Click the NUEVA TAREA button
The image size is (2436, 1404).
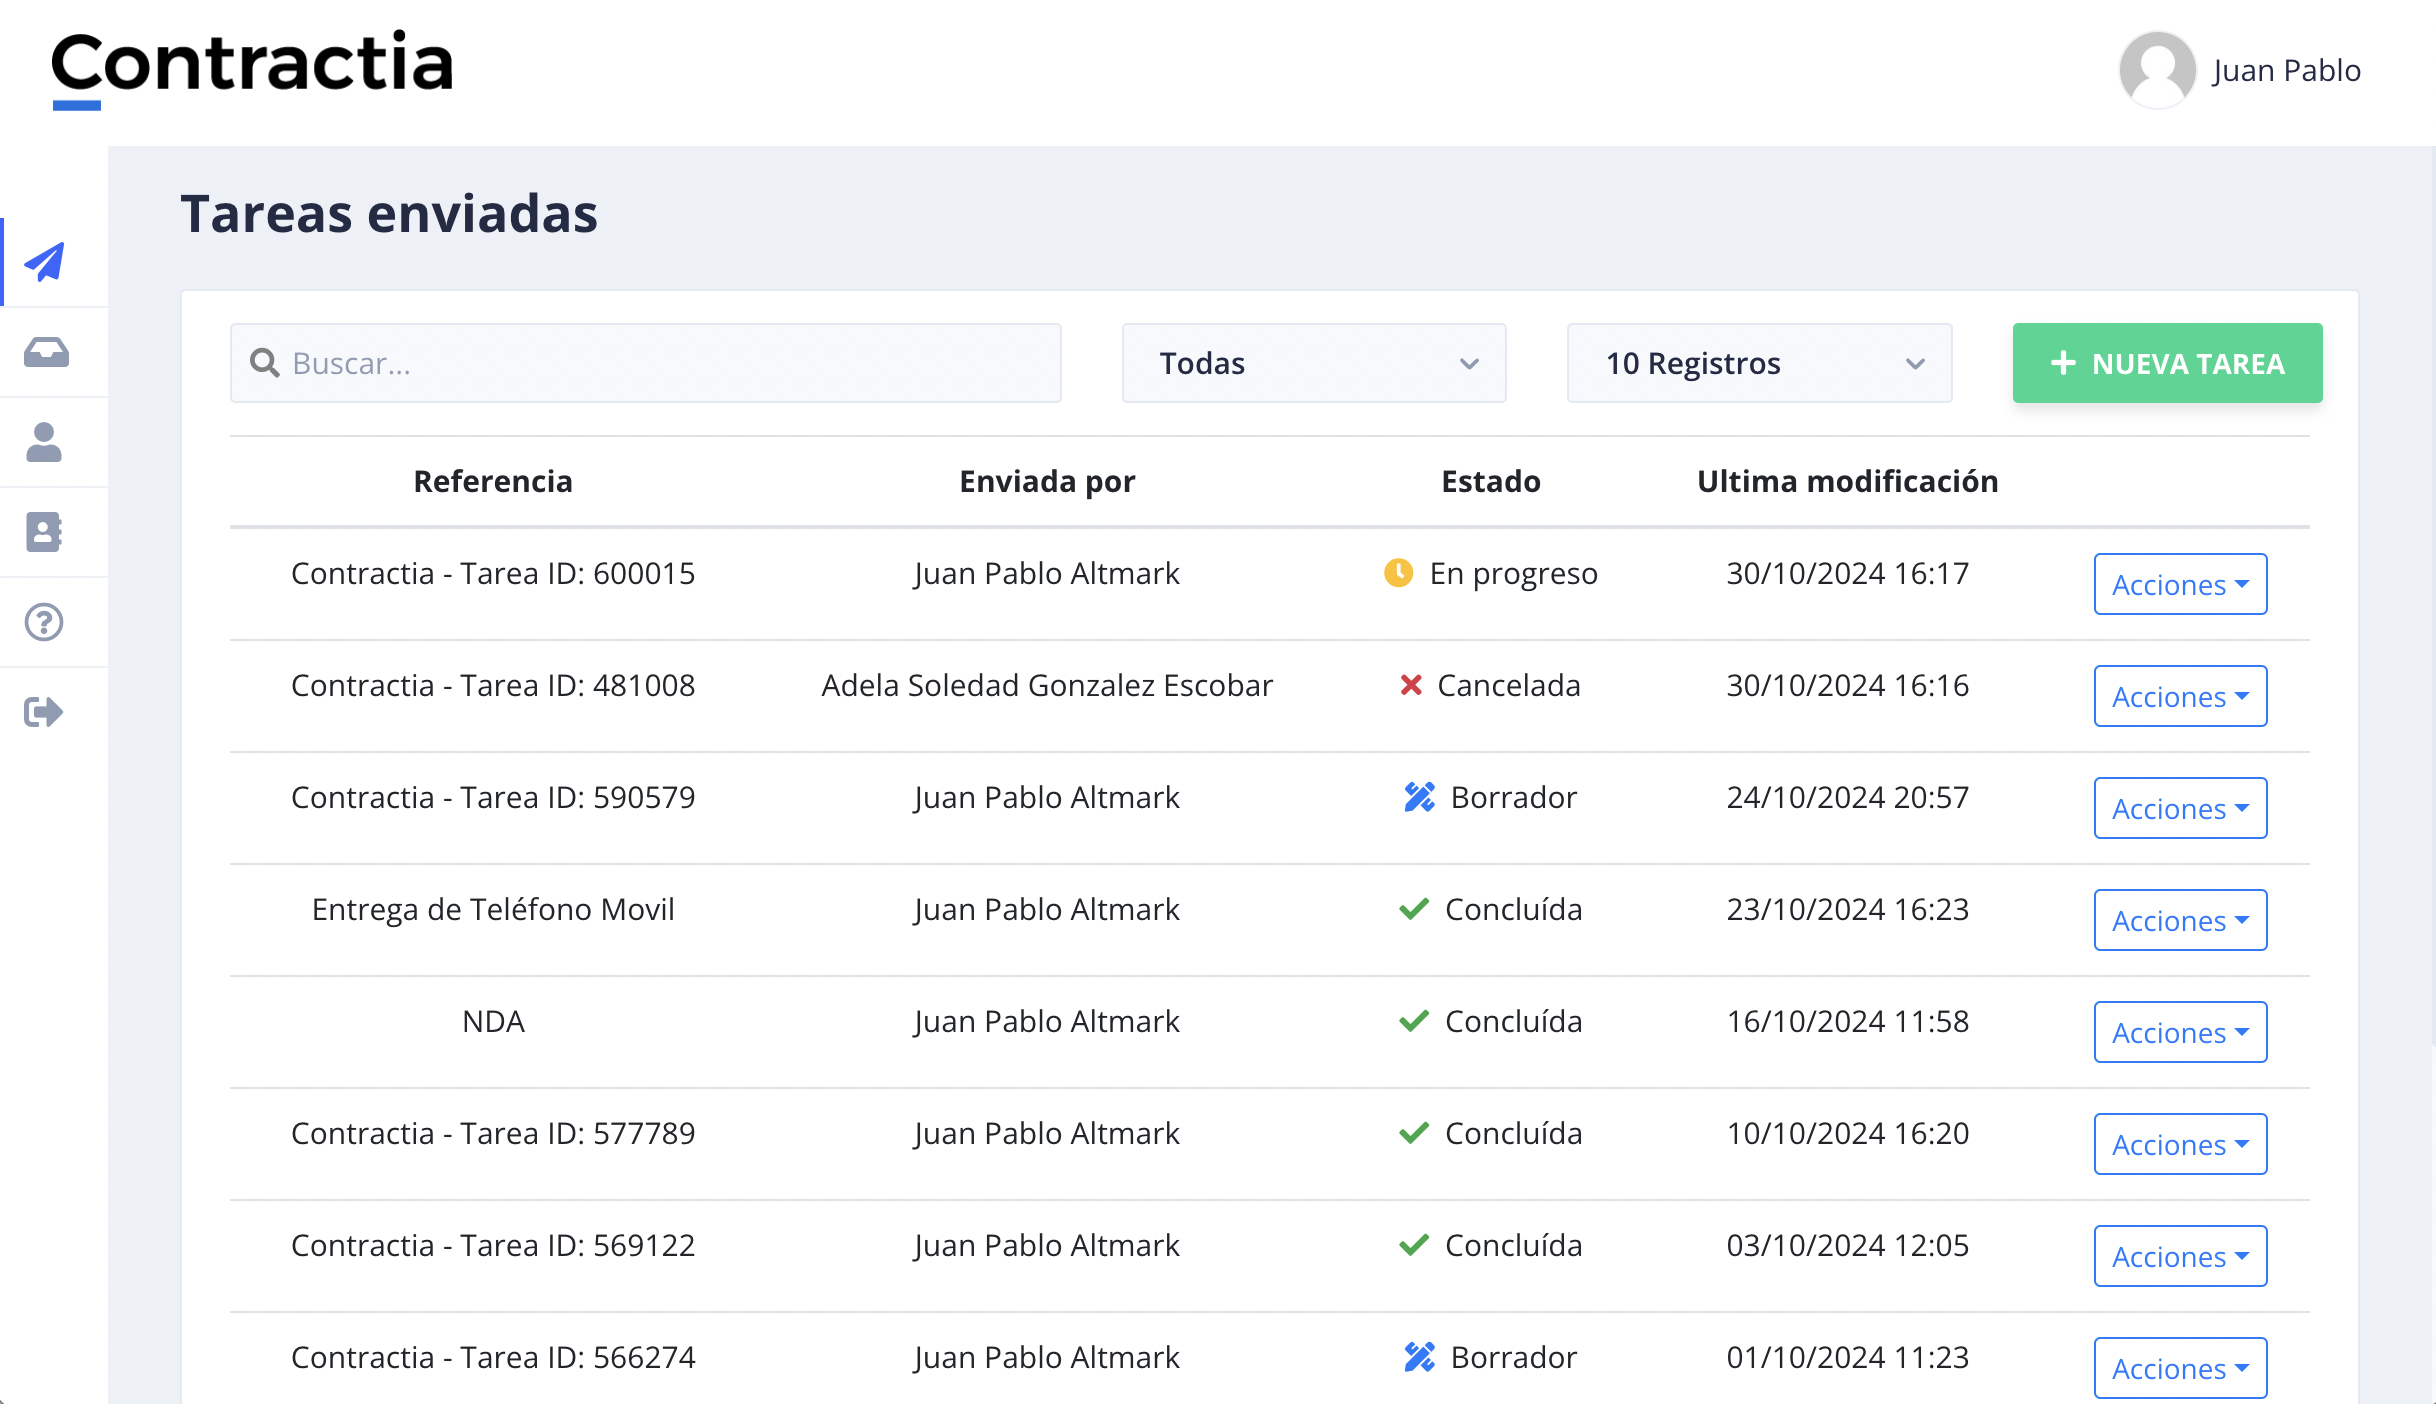pyautogui.click(x=2166, y=363)
